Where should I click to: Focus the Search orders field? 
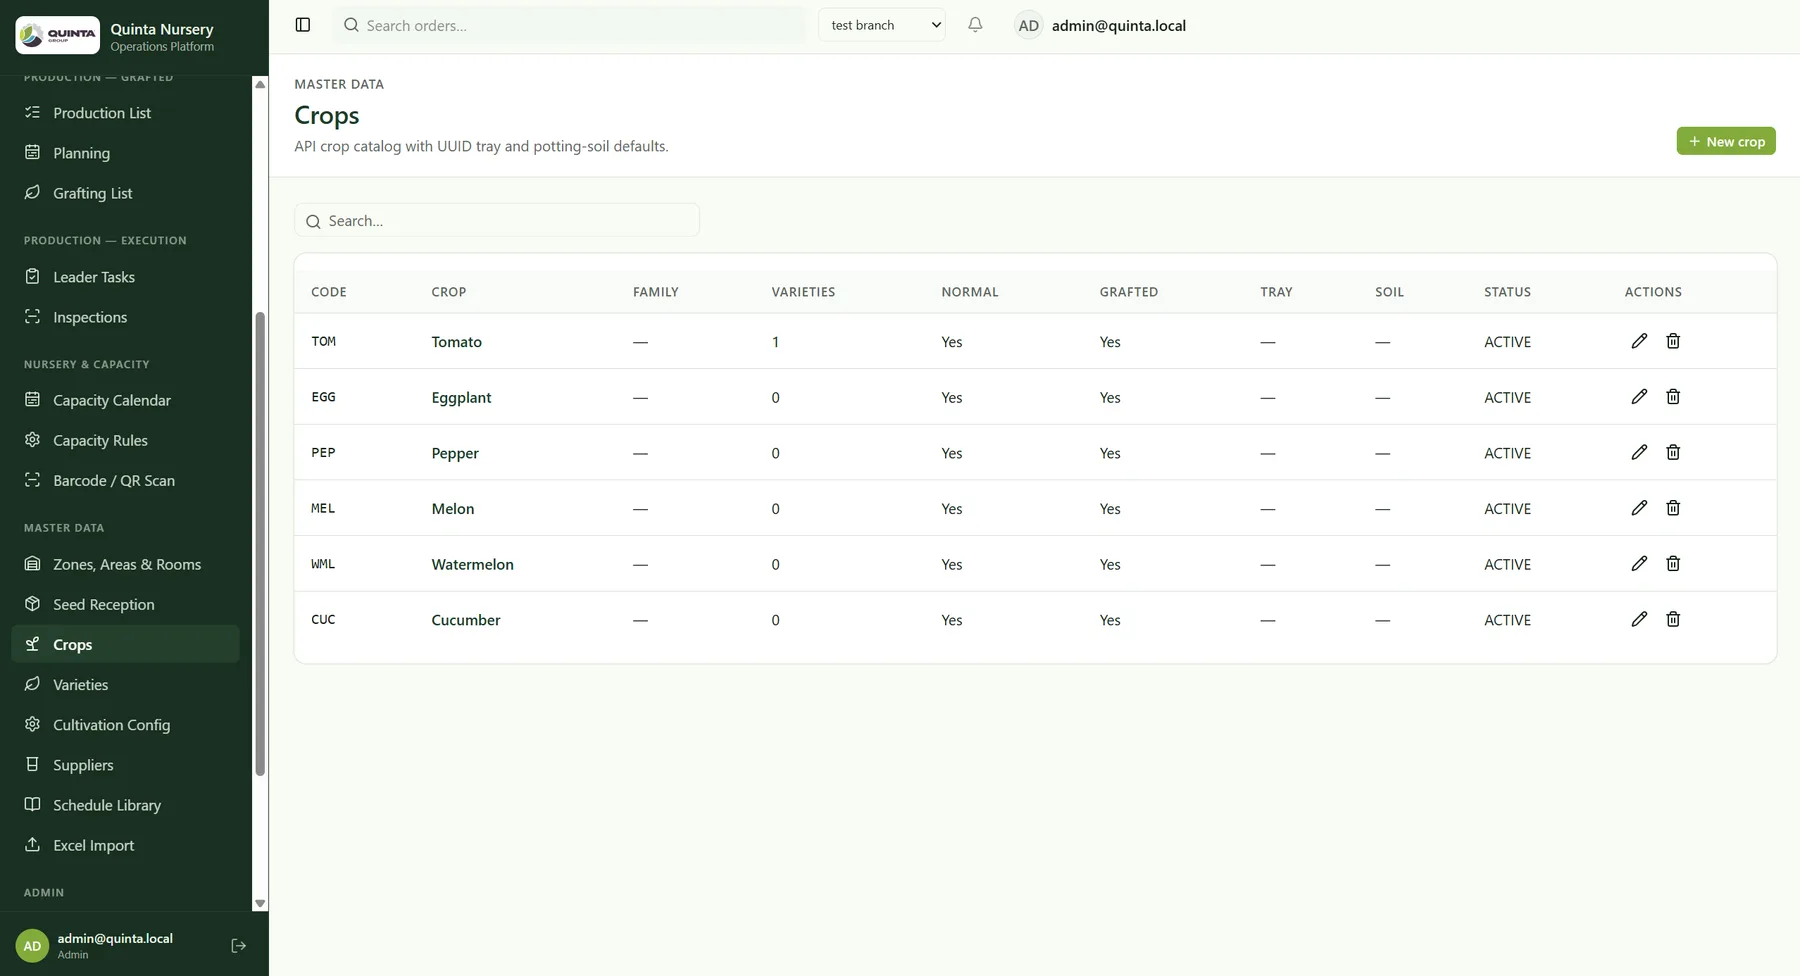pos(569,25)
